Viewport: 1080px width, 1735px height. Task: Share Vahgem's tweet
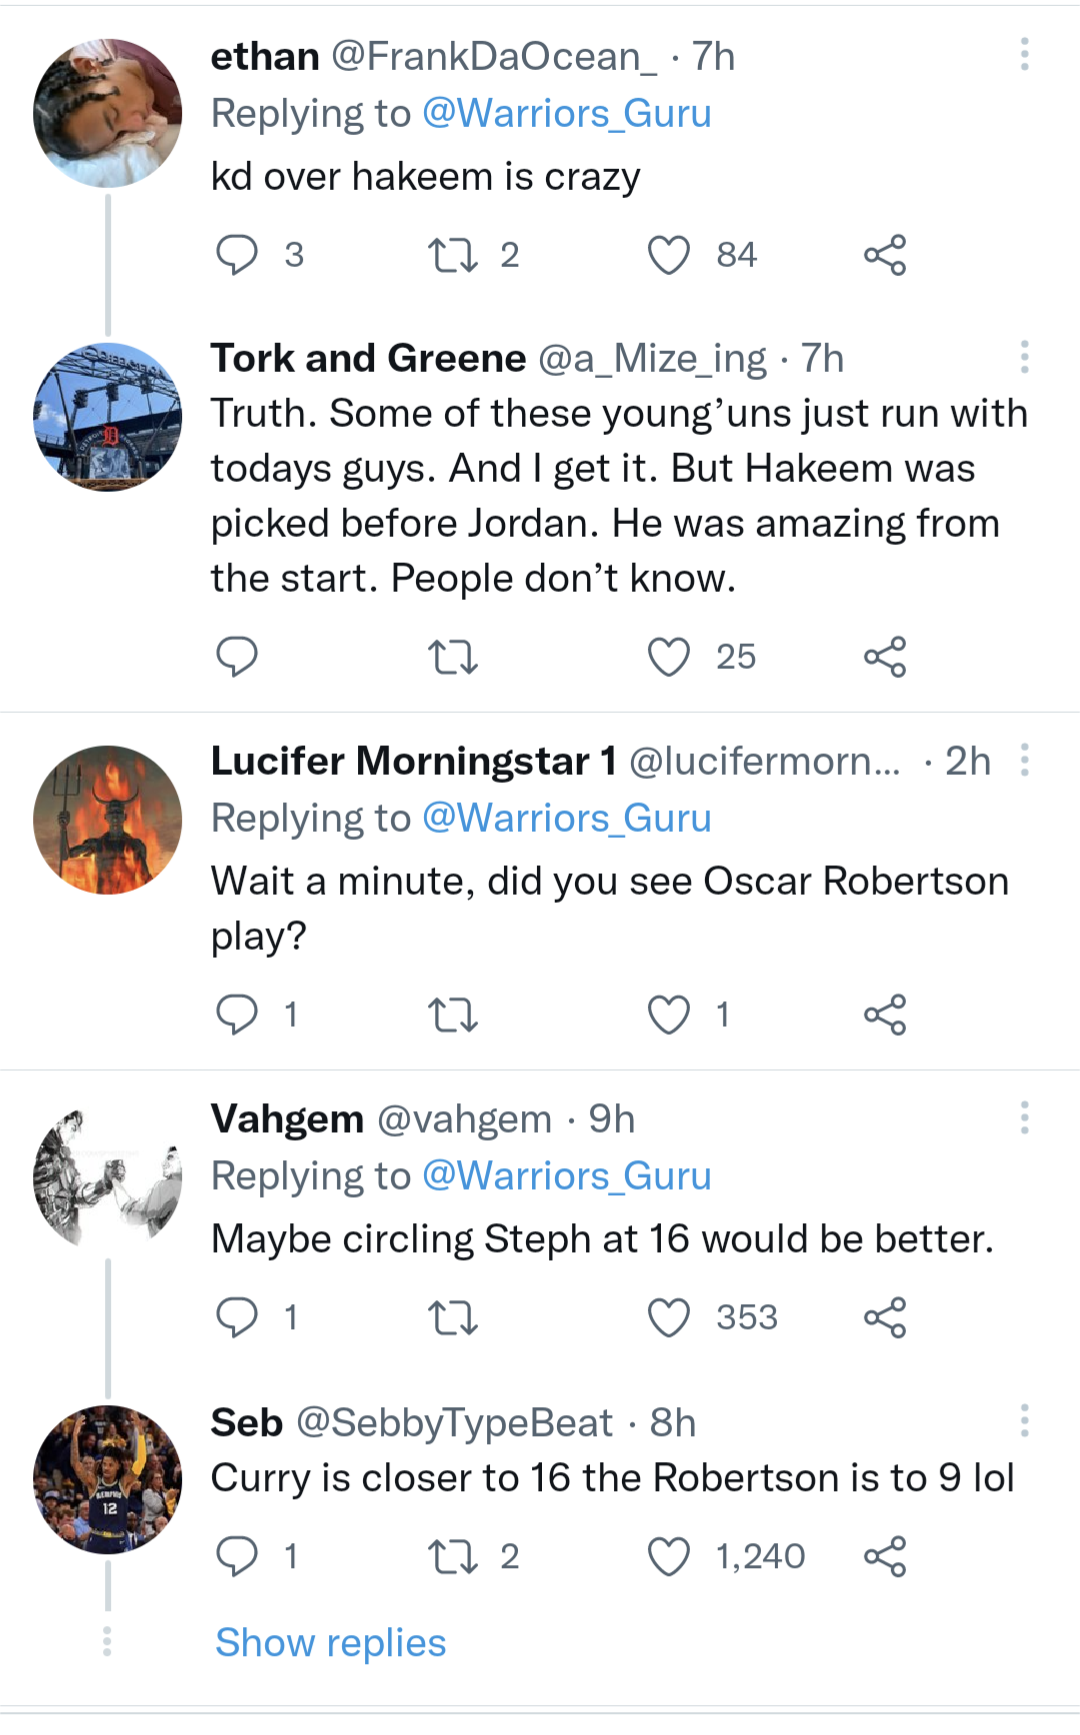(x=885, y=1318)
